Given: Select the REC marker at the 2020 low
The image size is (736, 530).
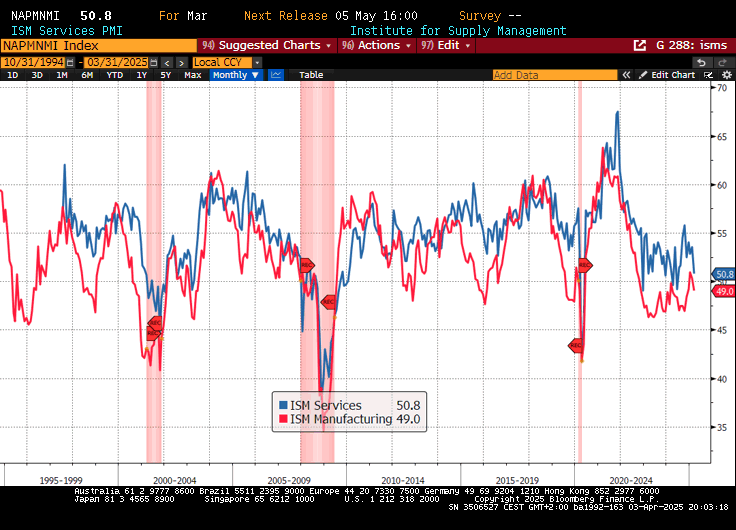Looking at the screenshot, I should [x=575, y=346].
